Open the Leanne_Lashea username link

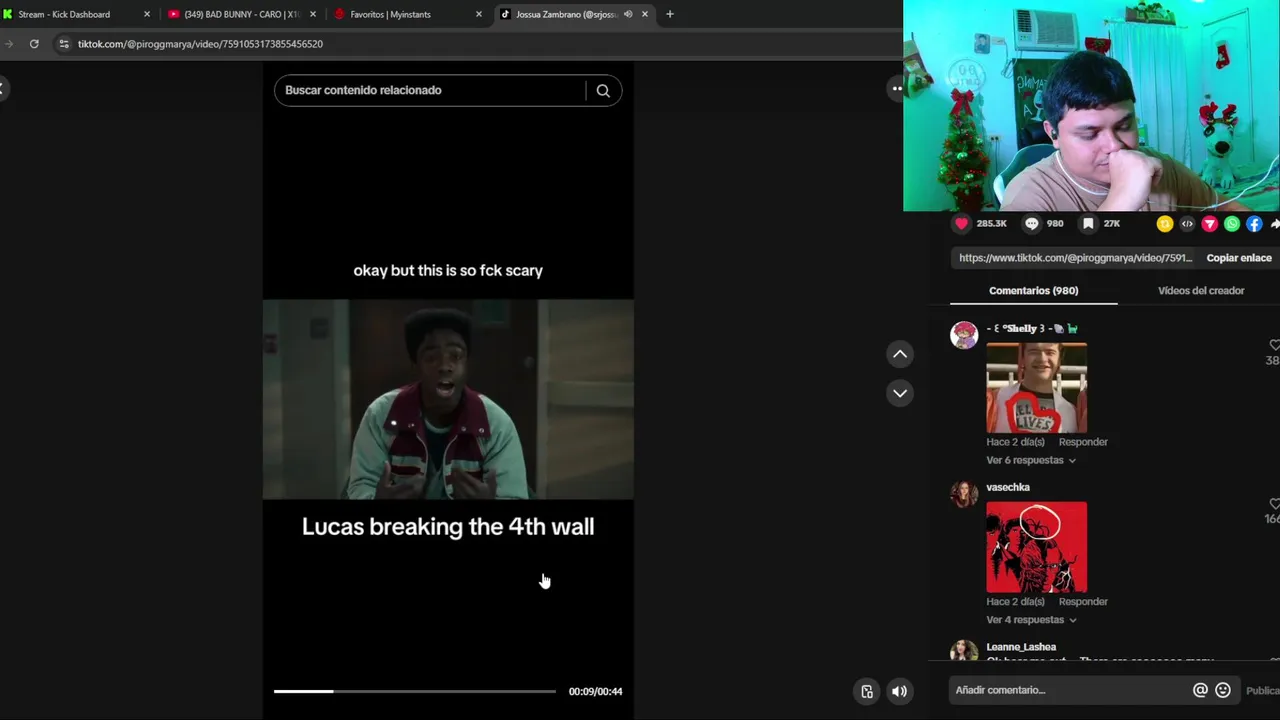click(1021, 647)
